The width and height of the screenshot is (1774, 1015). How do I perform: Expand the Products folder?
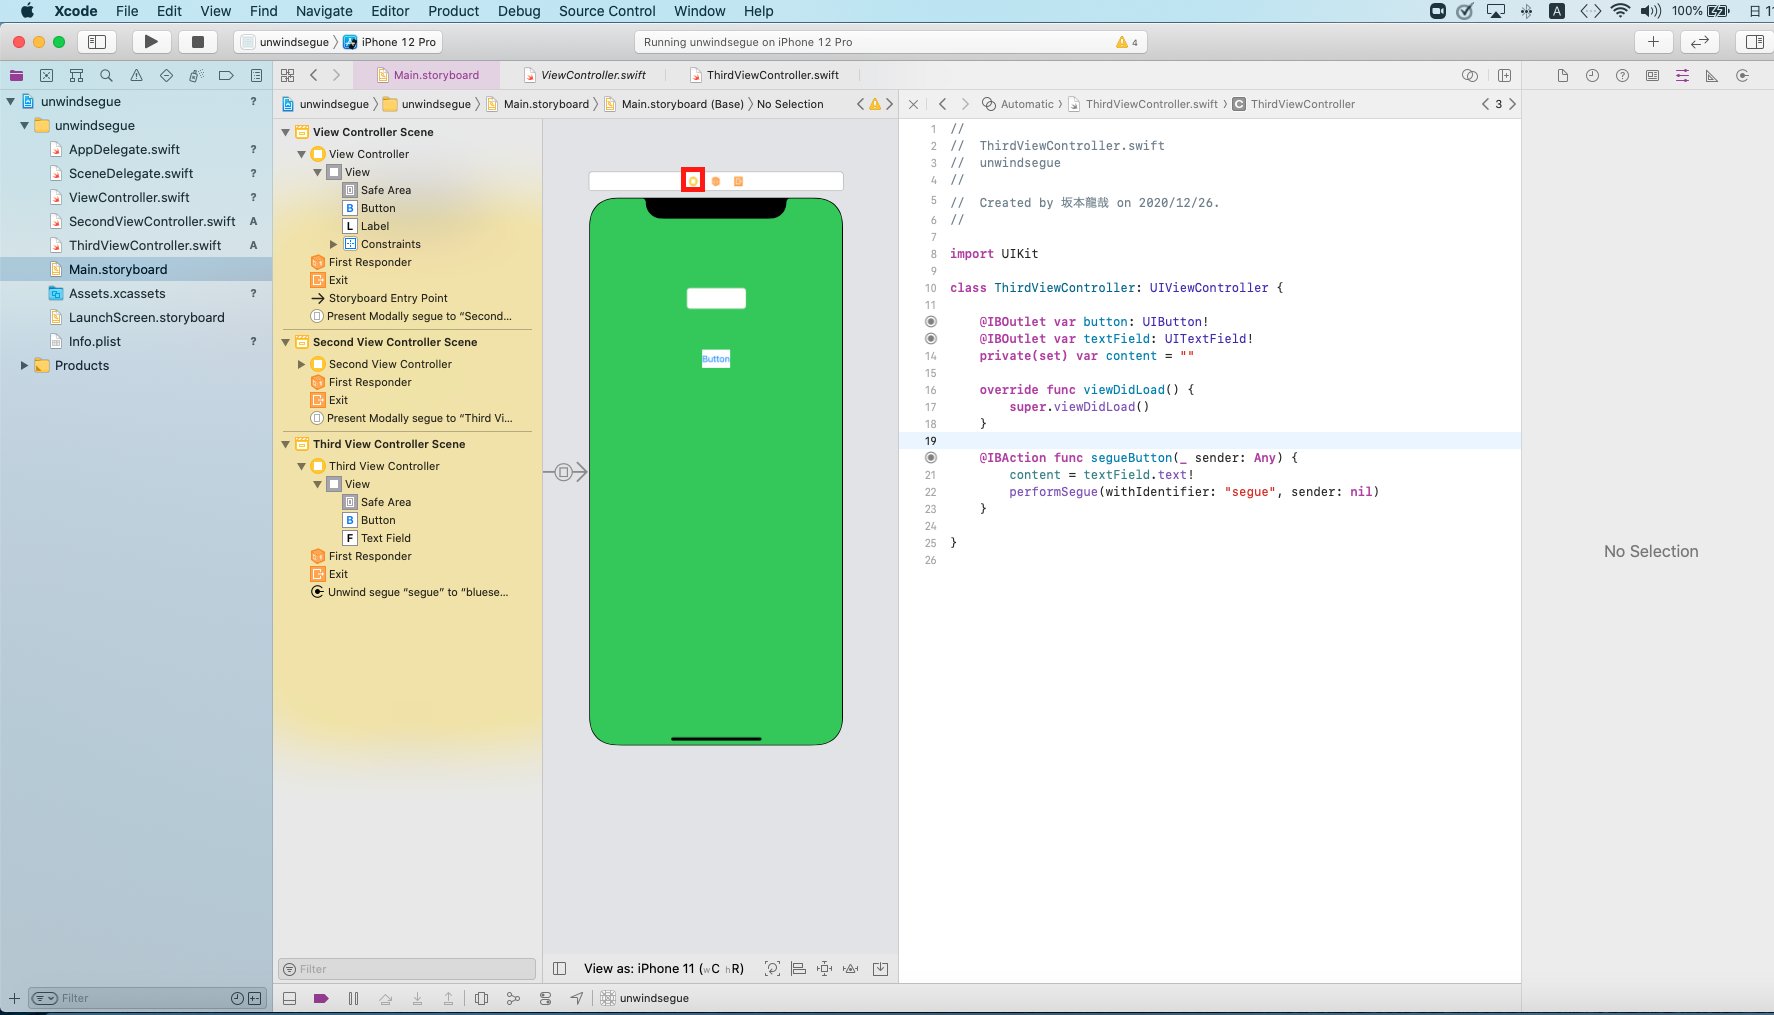[x=24, y=365]
